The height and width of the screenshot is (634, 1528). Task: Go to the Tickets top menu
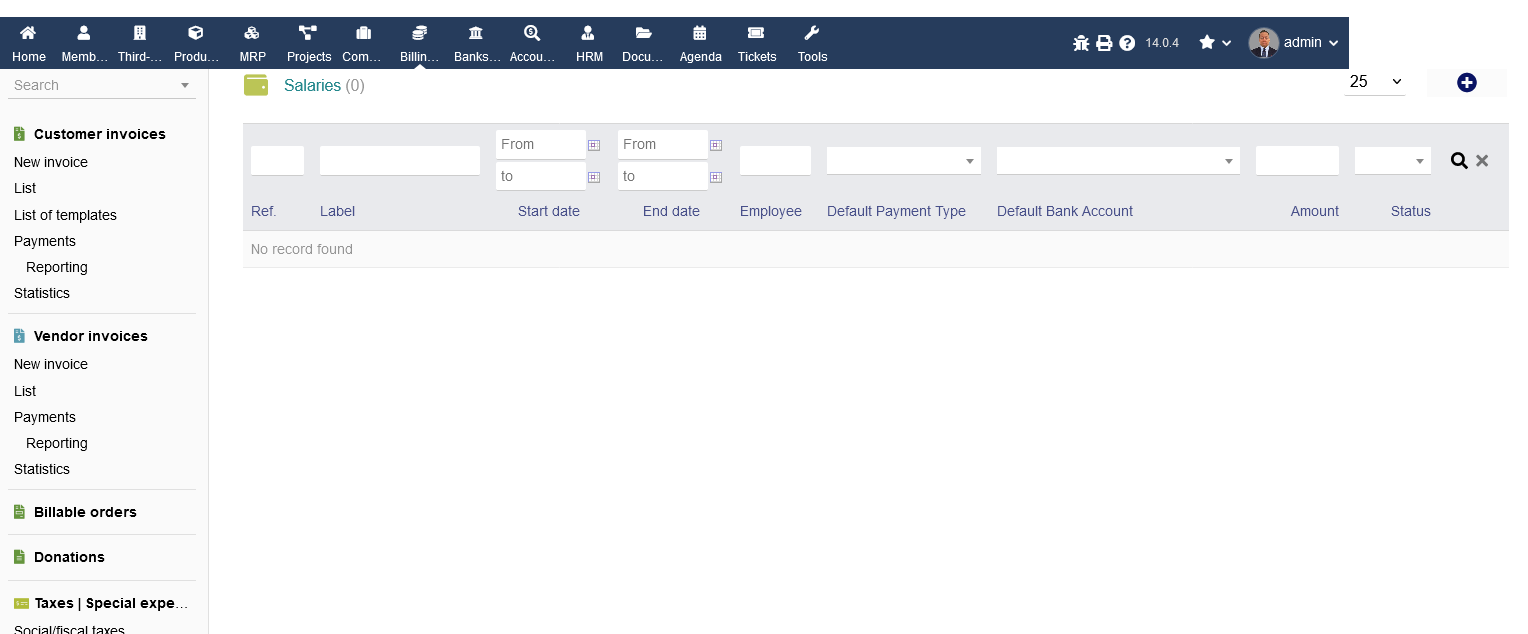point(756,43)
